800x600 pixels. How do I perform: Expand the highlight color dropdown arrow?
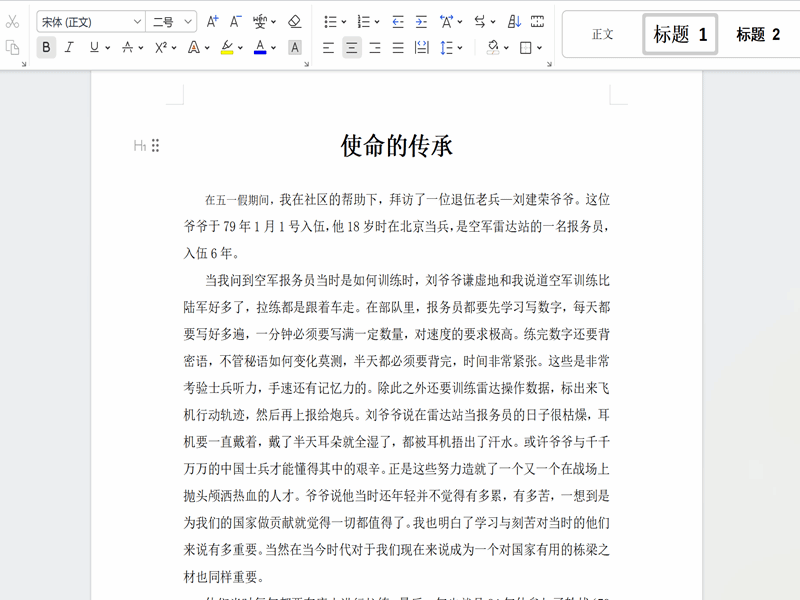240,48
